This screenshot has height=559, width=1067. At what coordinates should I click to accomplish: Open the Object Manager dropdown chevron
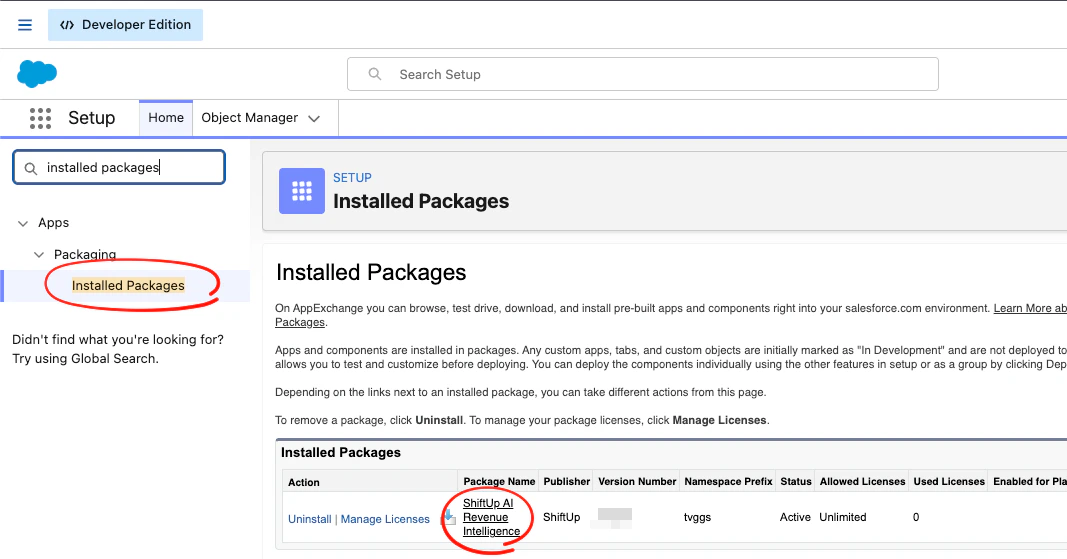tap(314, 118)
